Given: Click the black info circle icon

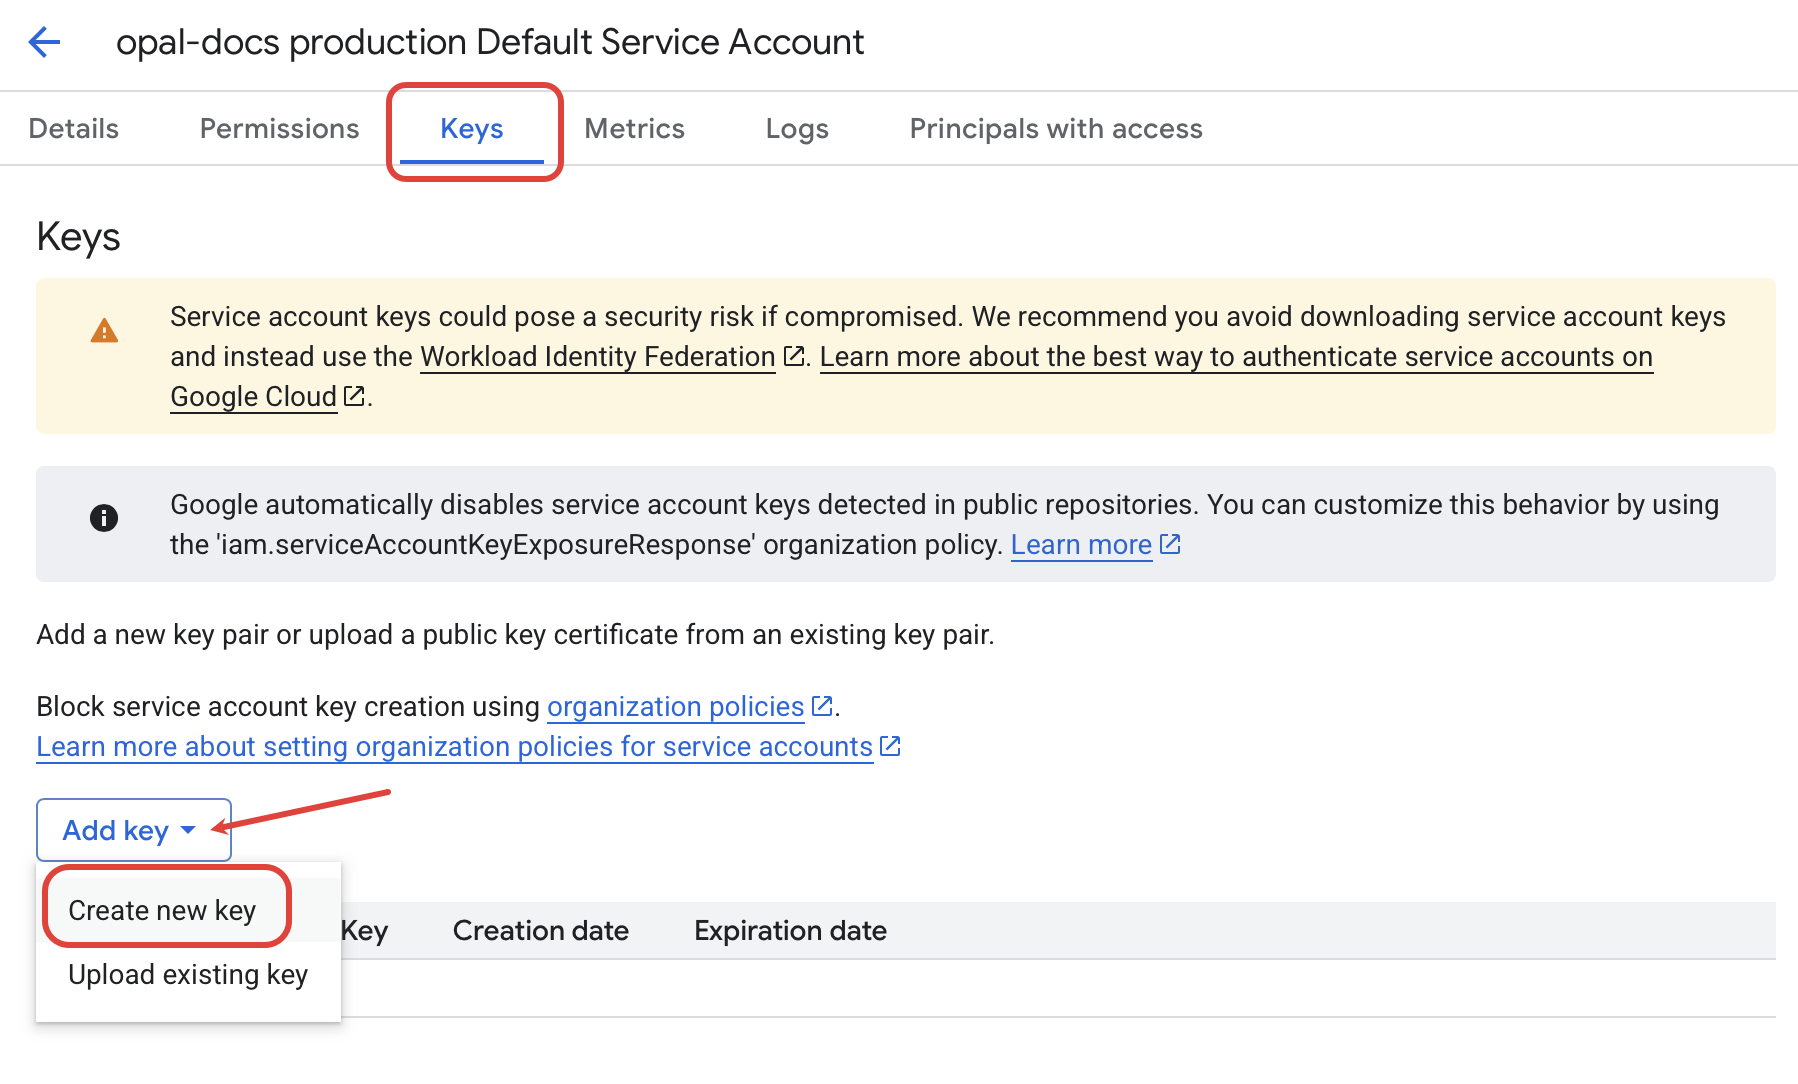Looking at the screenshot, I should point(104,518).
